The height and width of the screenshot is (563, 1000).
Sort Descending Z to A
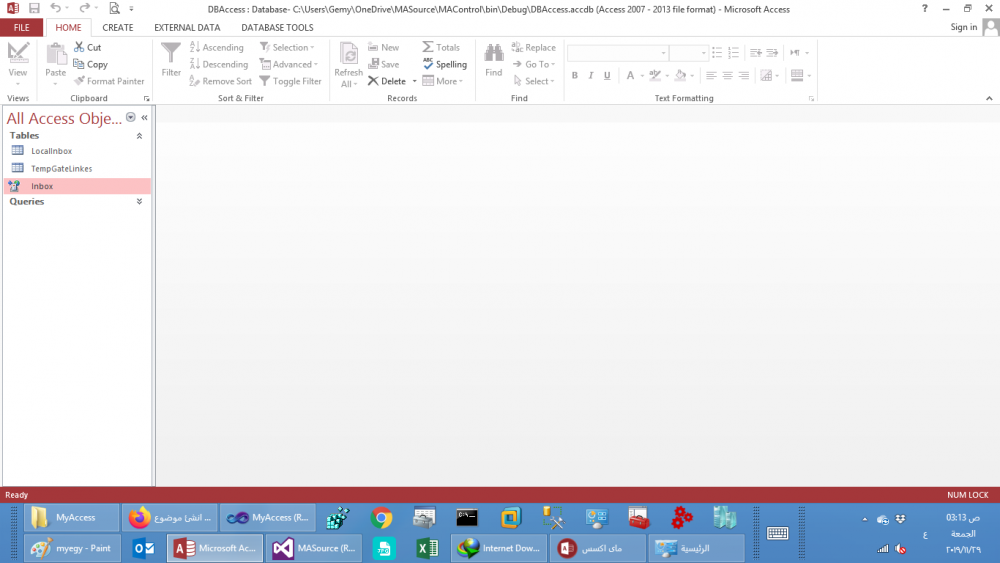(219, 64)
